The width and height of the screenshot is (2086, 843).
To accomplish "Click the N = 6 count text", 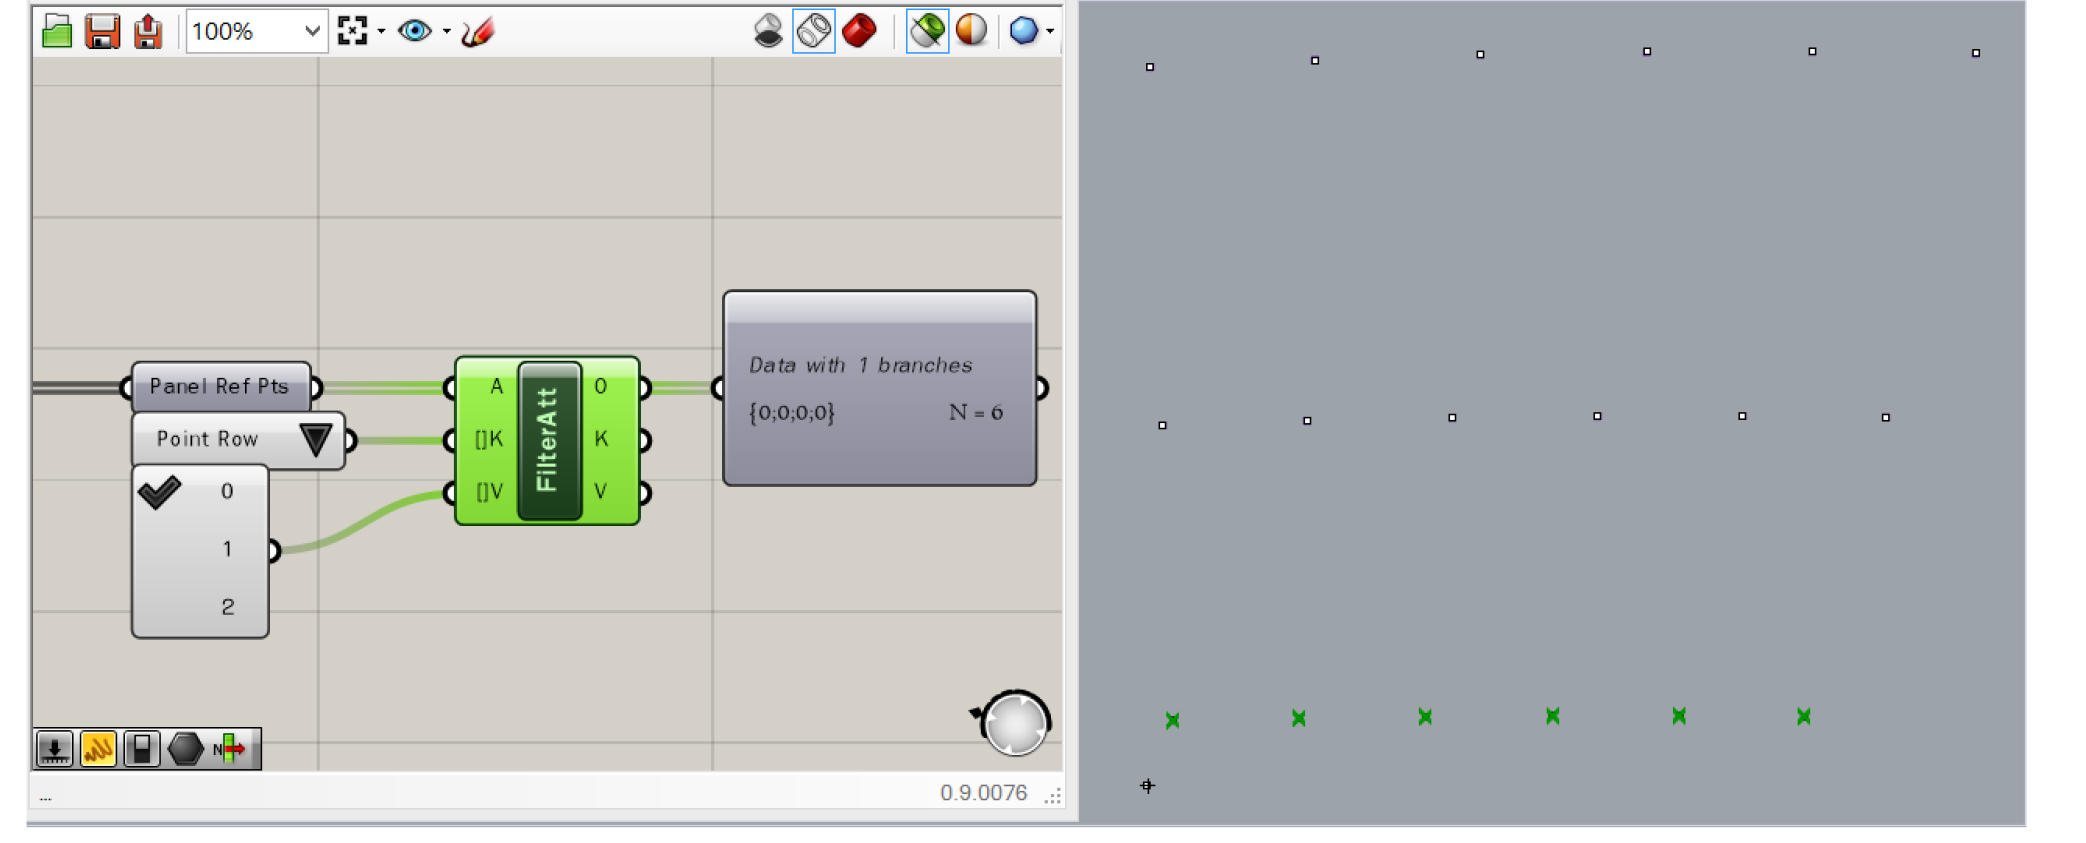I will [975, 412].
